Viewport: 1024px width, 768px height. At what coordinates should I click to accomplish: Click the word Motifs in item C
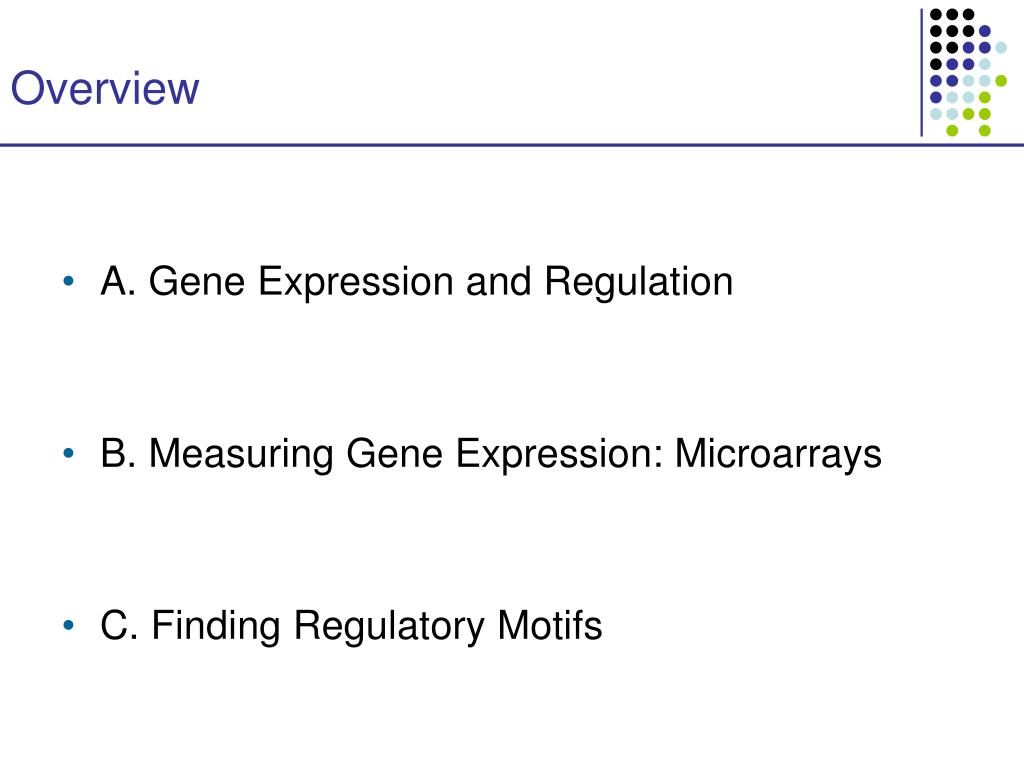pyautogui.click(x=549, y=625)
